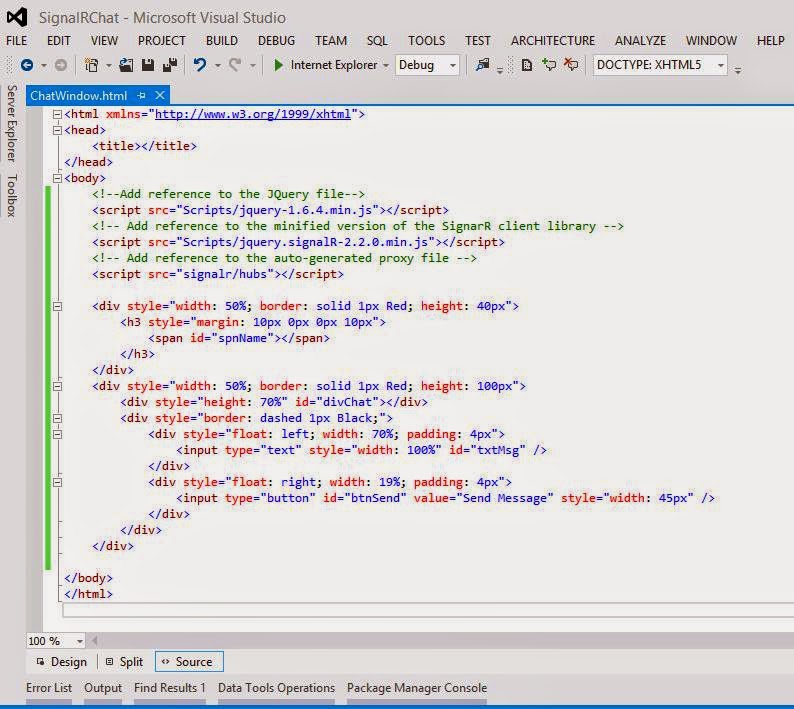Click the New Project toolbar icon
The image size is (794, 709).
coord(92,65)
